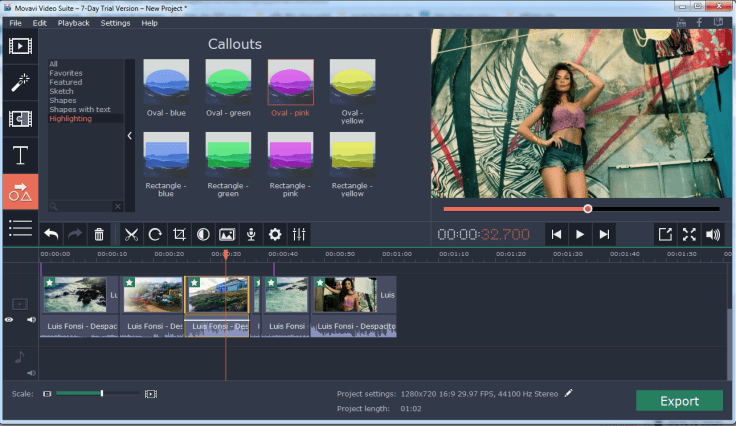Collapse the callouts category panel
This screenshot has height=426, width=736.
[130, 136]
